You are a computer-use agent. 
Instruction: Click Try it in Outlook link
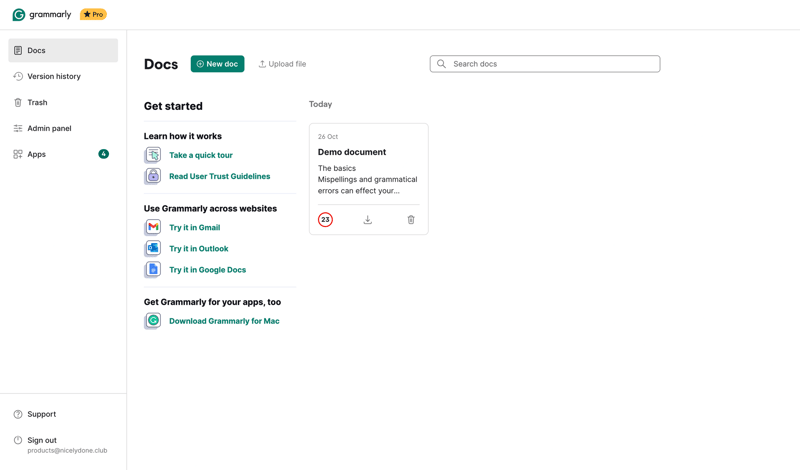(x=199, y=249)
